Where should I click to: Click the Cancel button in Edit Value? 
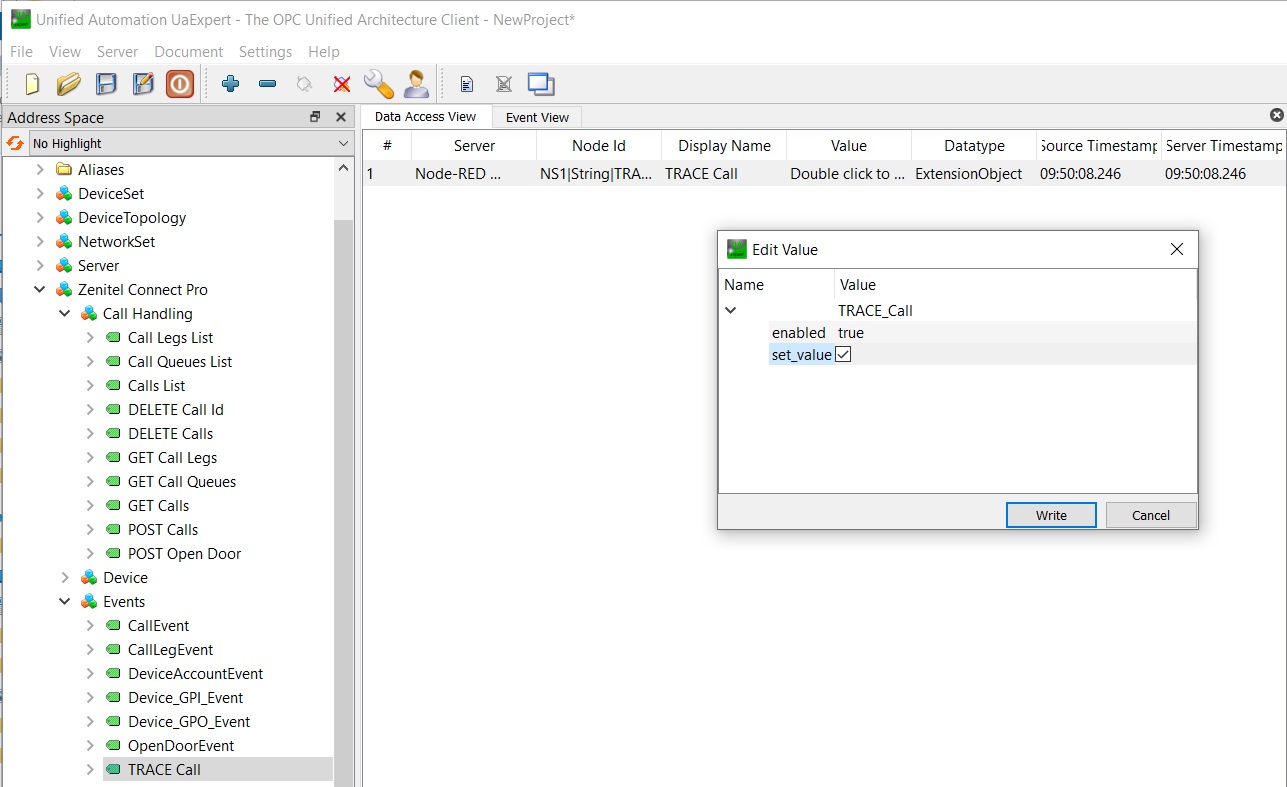pos(1150,515)
